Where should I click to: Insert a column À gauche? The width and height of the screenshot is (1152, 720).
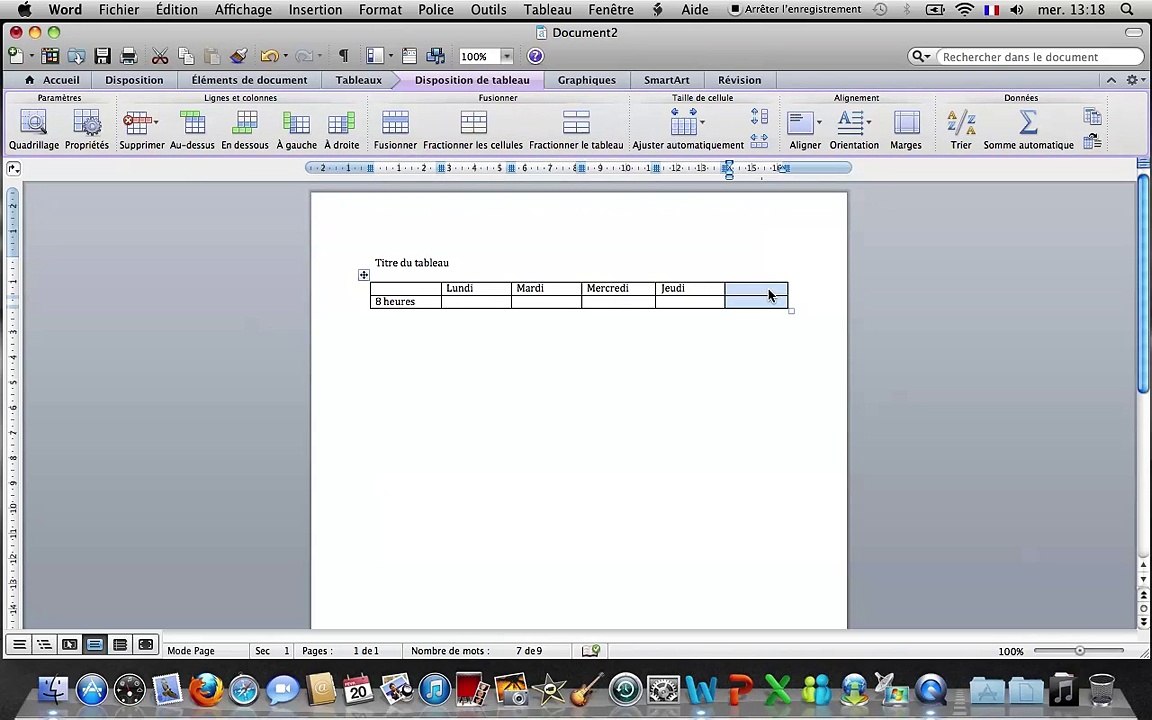click(297, 130)
